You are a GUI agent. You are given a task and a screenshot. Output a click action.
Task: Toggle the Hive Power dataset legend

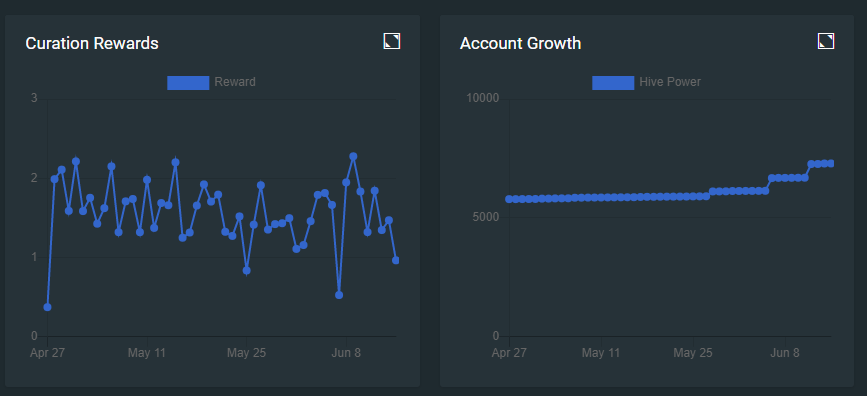click(x=646, y=82)
